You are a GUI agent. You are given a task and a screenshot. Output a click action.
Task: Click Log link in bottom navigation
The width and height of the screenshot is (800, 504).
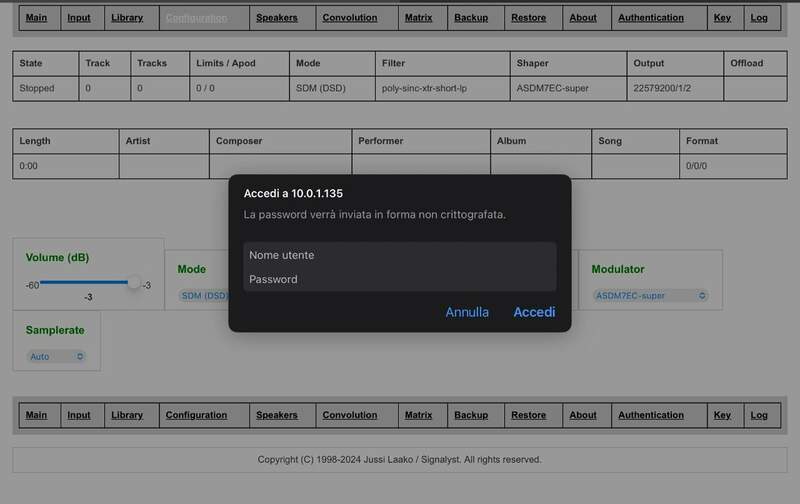pos(759,415)
